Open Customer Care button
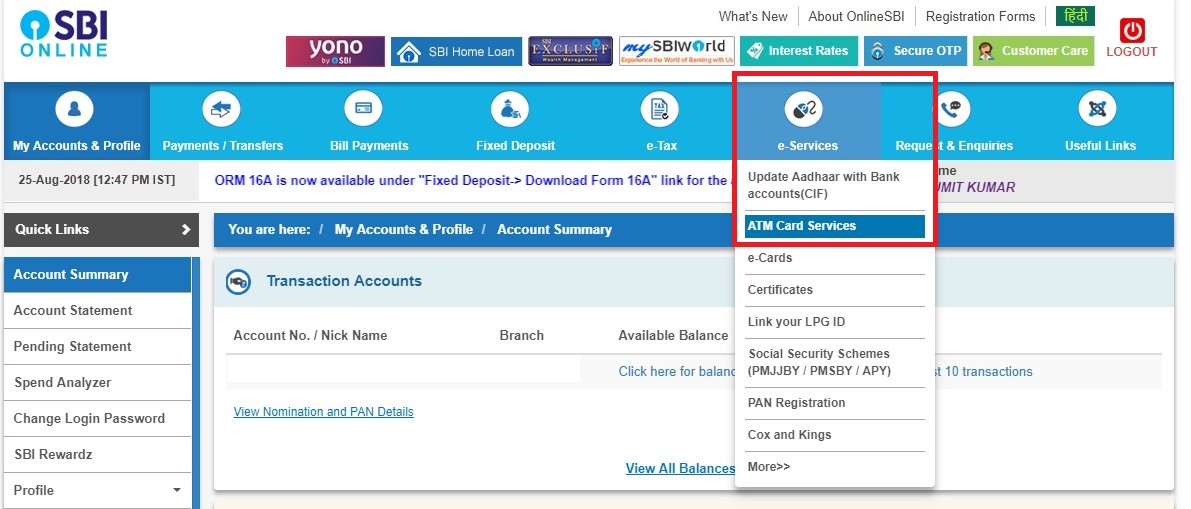The width and height of the screenshot is (1191, 509). click(1034, 51)
